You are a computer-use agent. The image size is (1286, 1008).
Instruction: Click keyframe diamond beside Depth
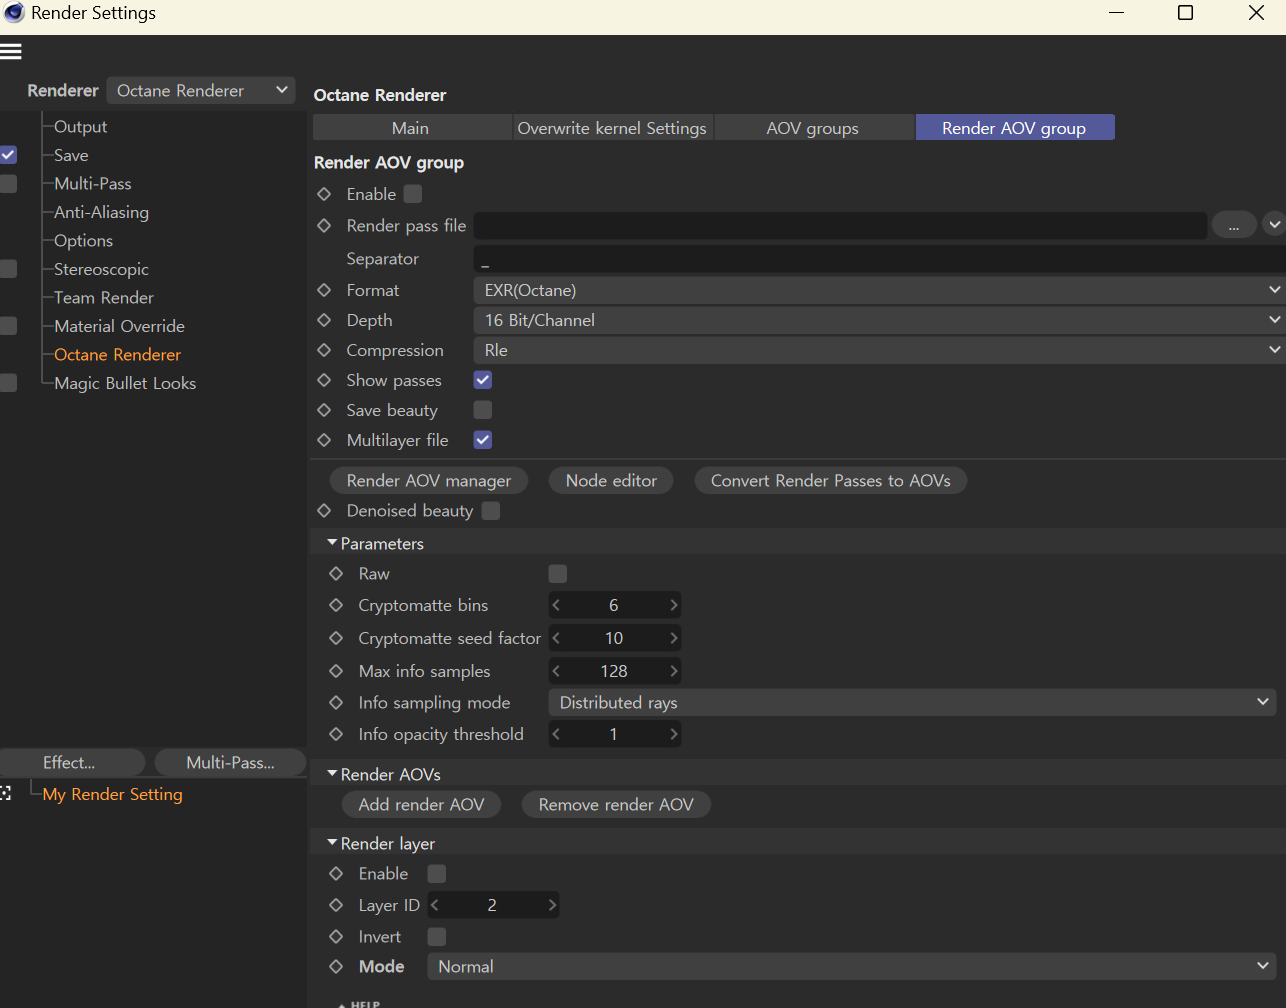324,320
